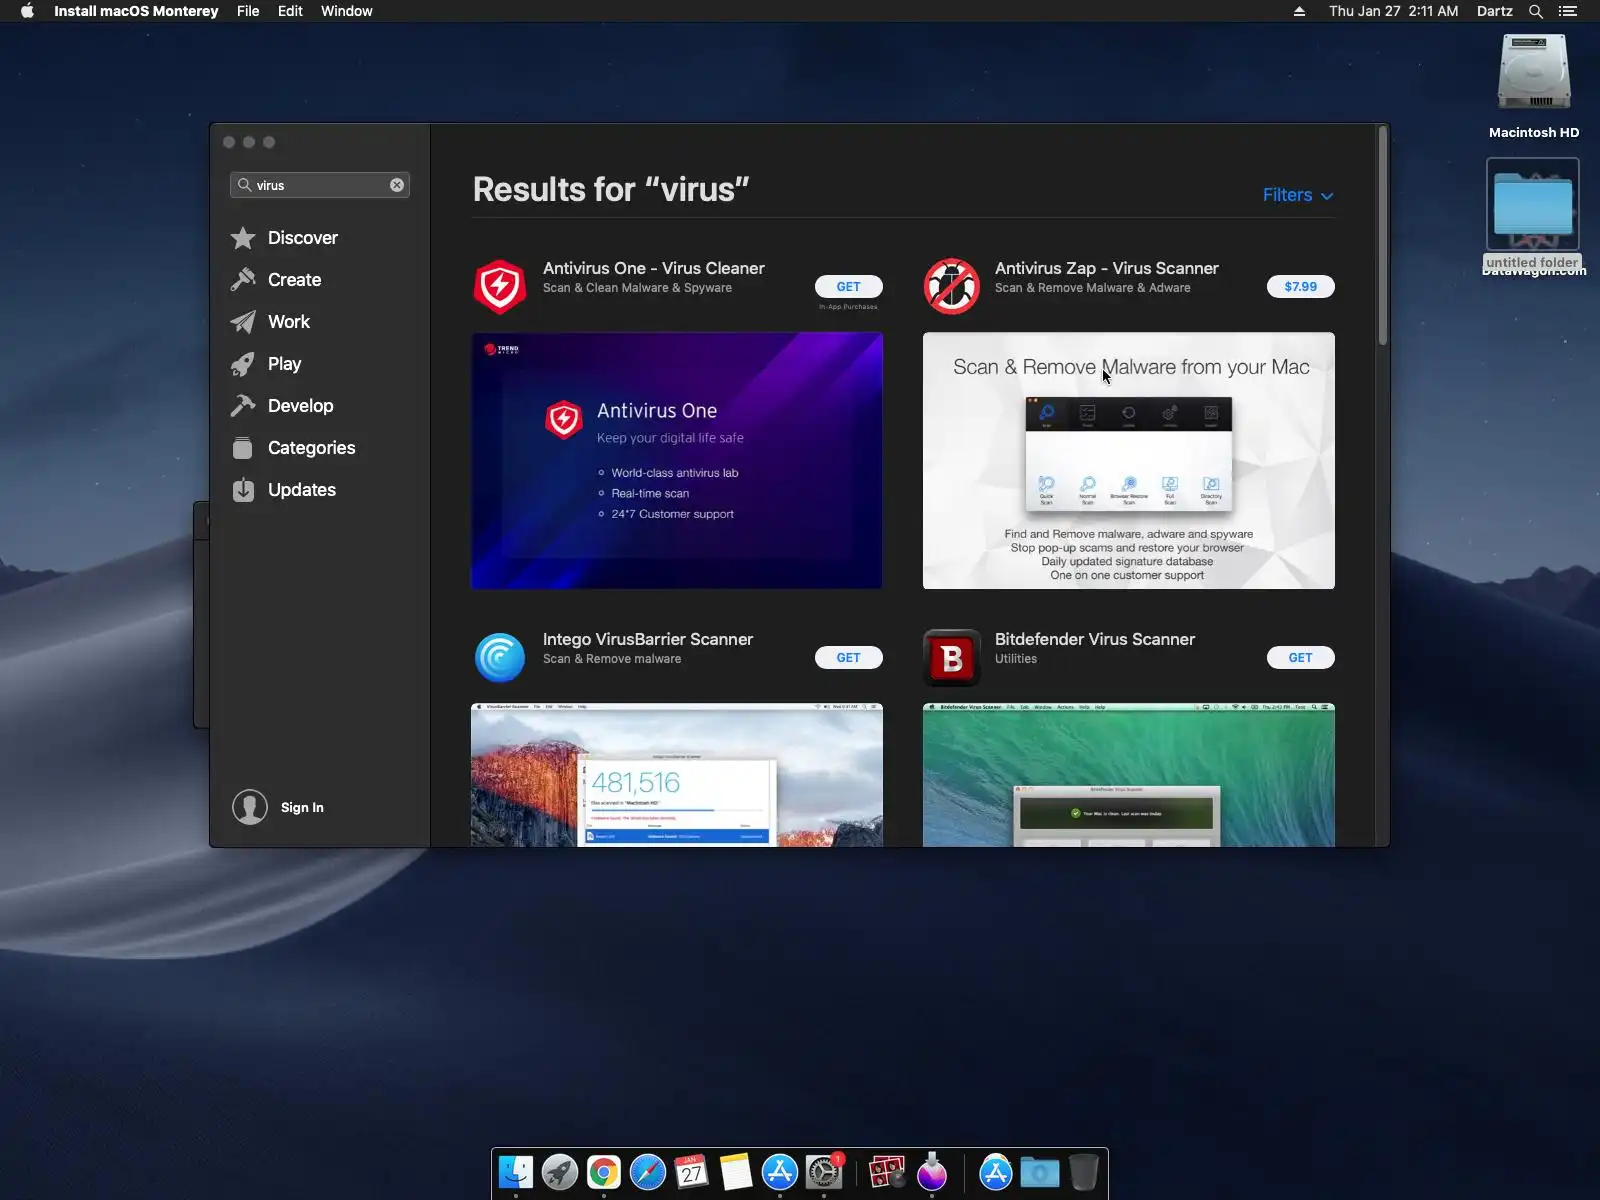Screen dimensions: 1600x1200
Task: Open System Preferences from the dock
Action: (824, 1172)
